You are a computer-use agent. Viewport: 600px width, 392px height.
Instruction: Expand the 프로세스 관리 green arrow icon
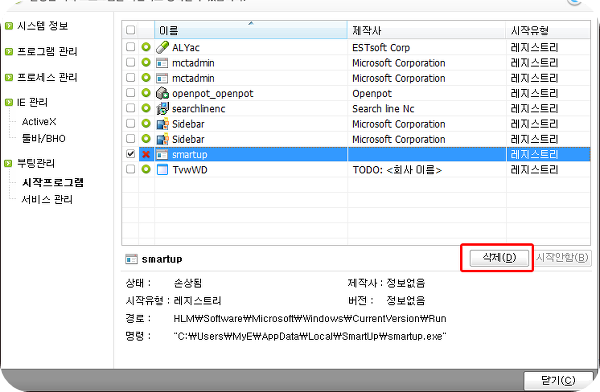click(9, 78)
